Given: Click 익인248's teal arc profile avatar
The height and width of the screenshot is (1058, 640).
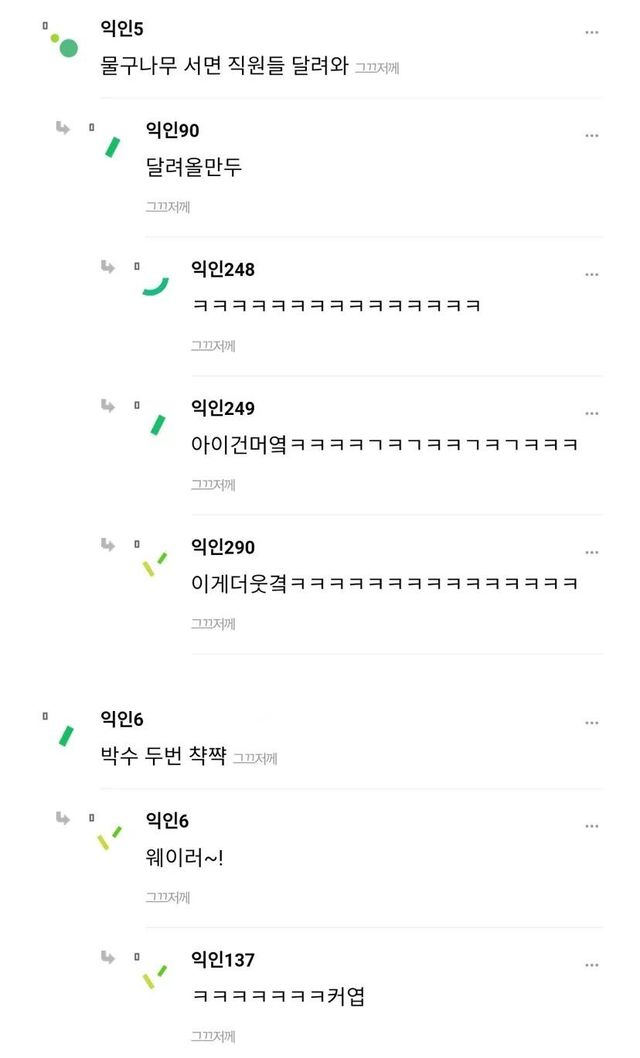Looking at the screenshot, I should point(154,285).
